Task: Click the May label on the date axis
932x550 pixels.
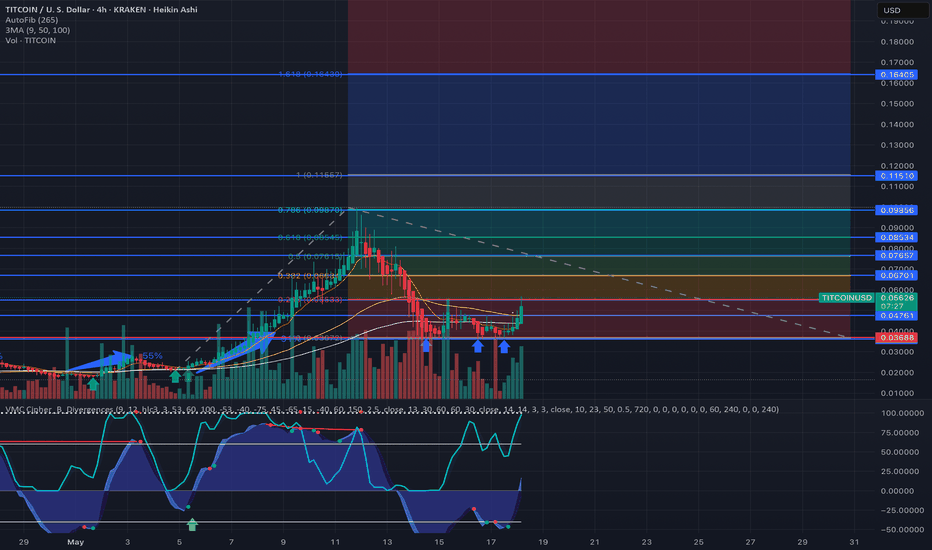Action: [x=75, y=542]
